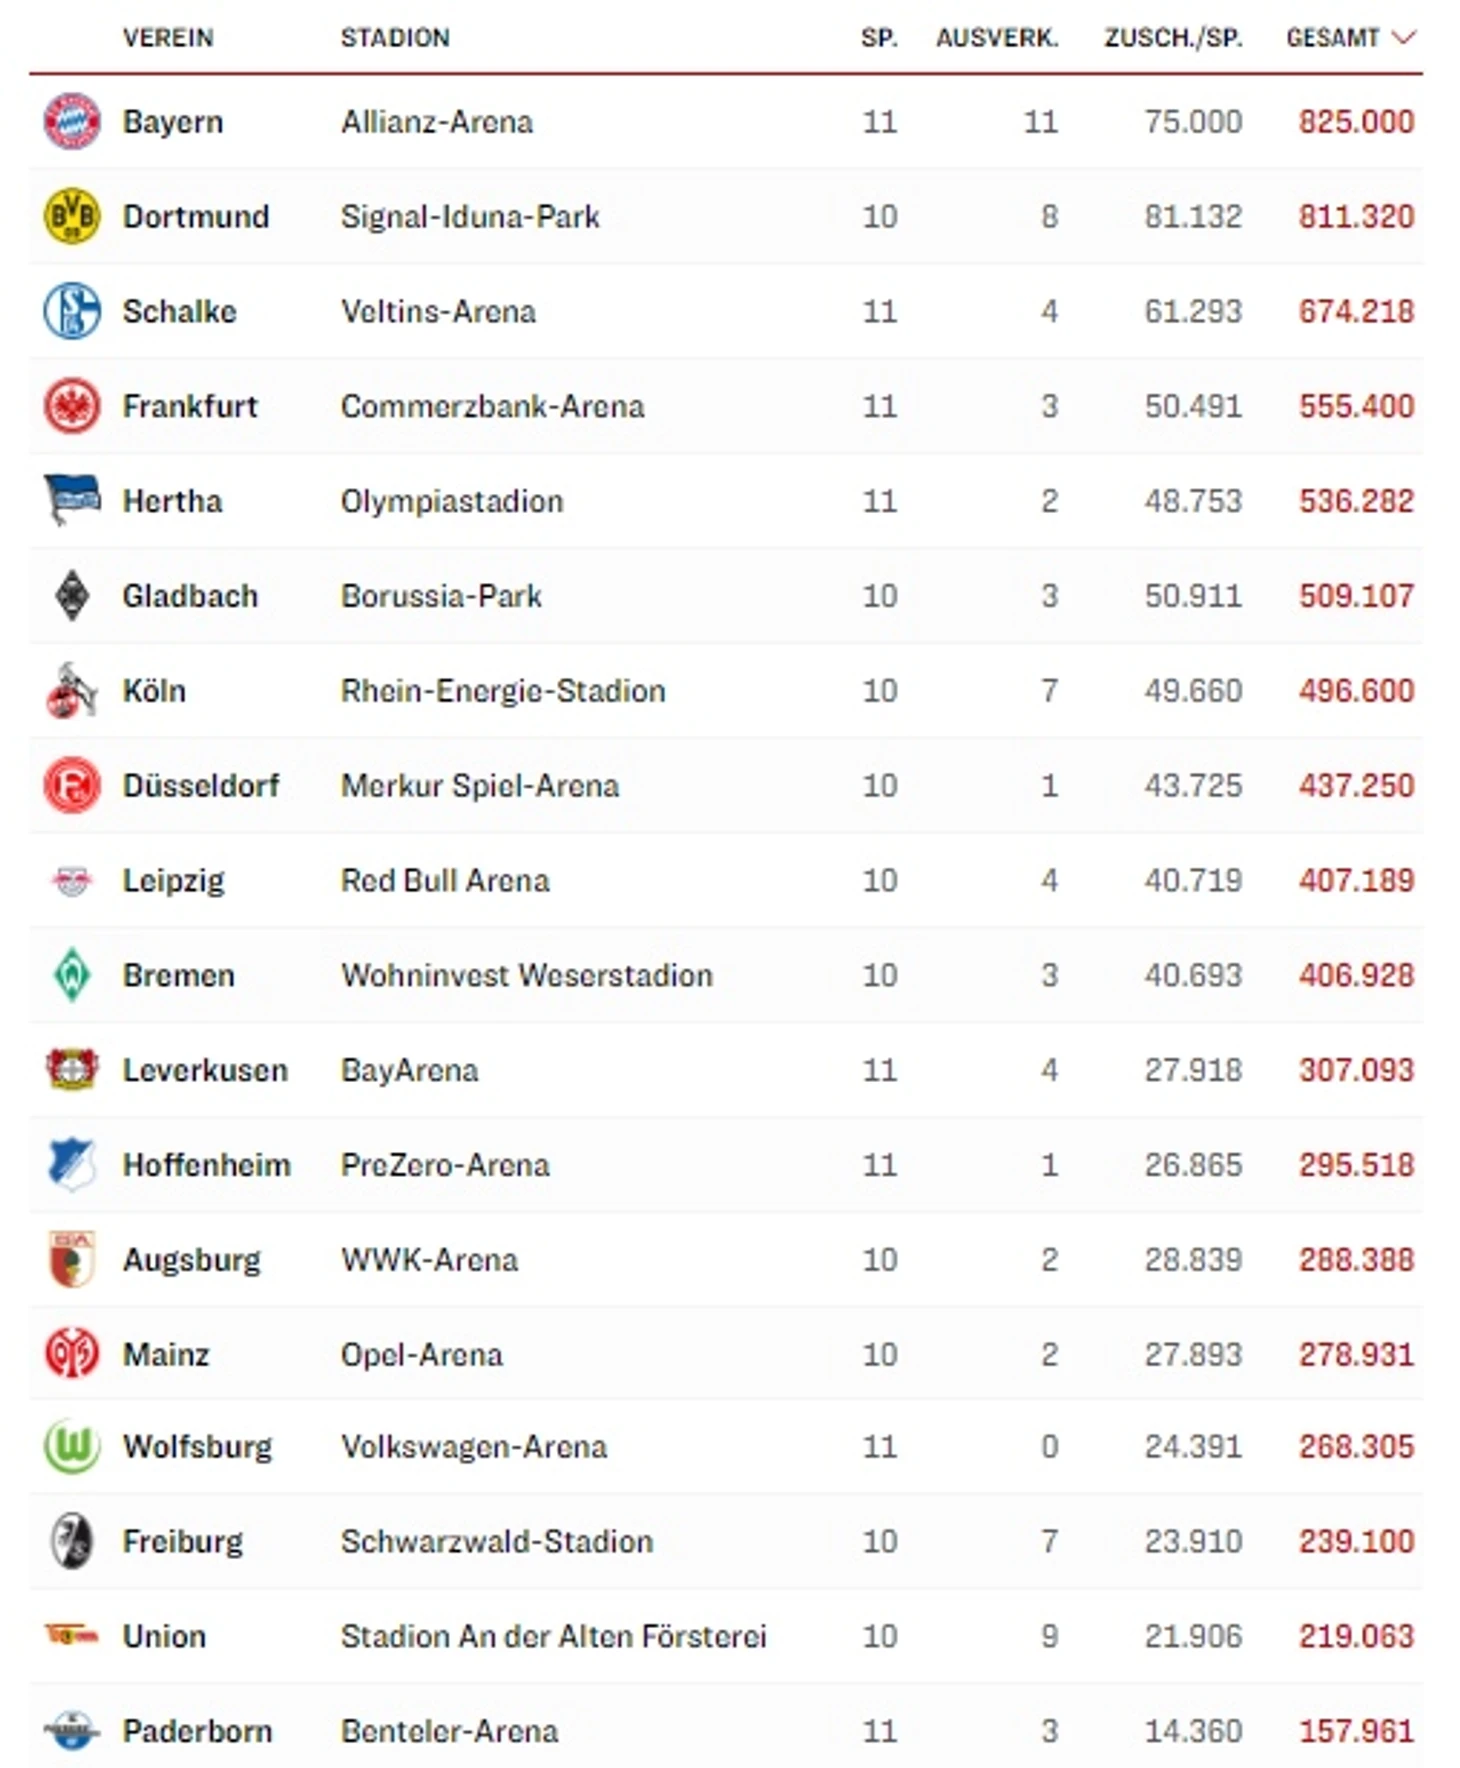Click the Köln club crest

pos(72,691)
